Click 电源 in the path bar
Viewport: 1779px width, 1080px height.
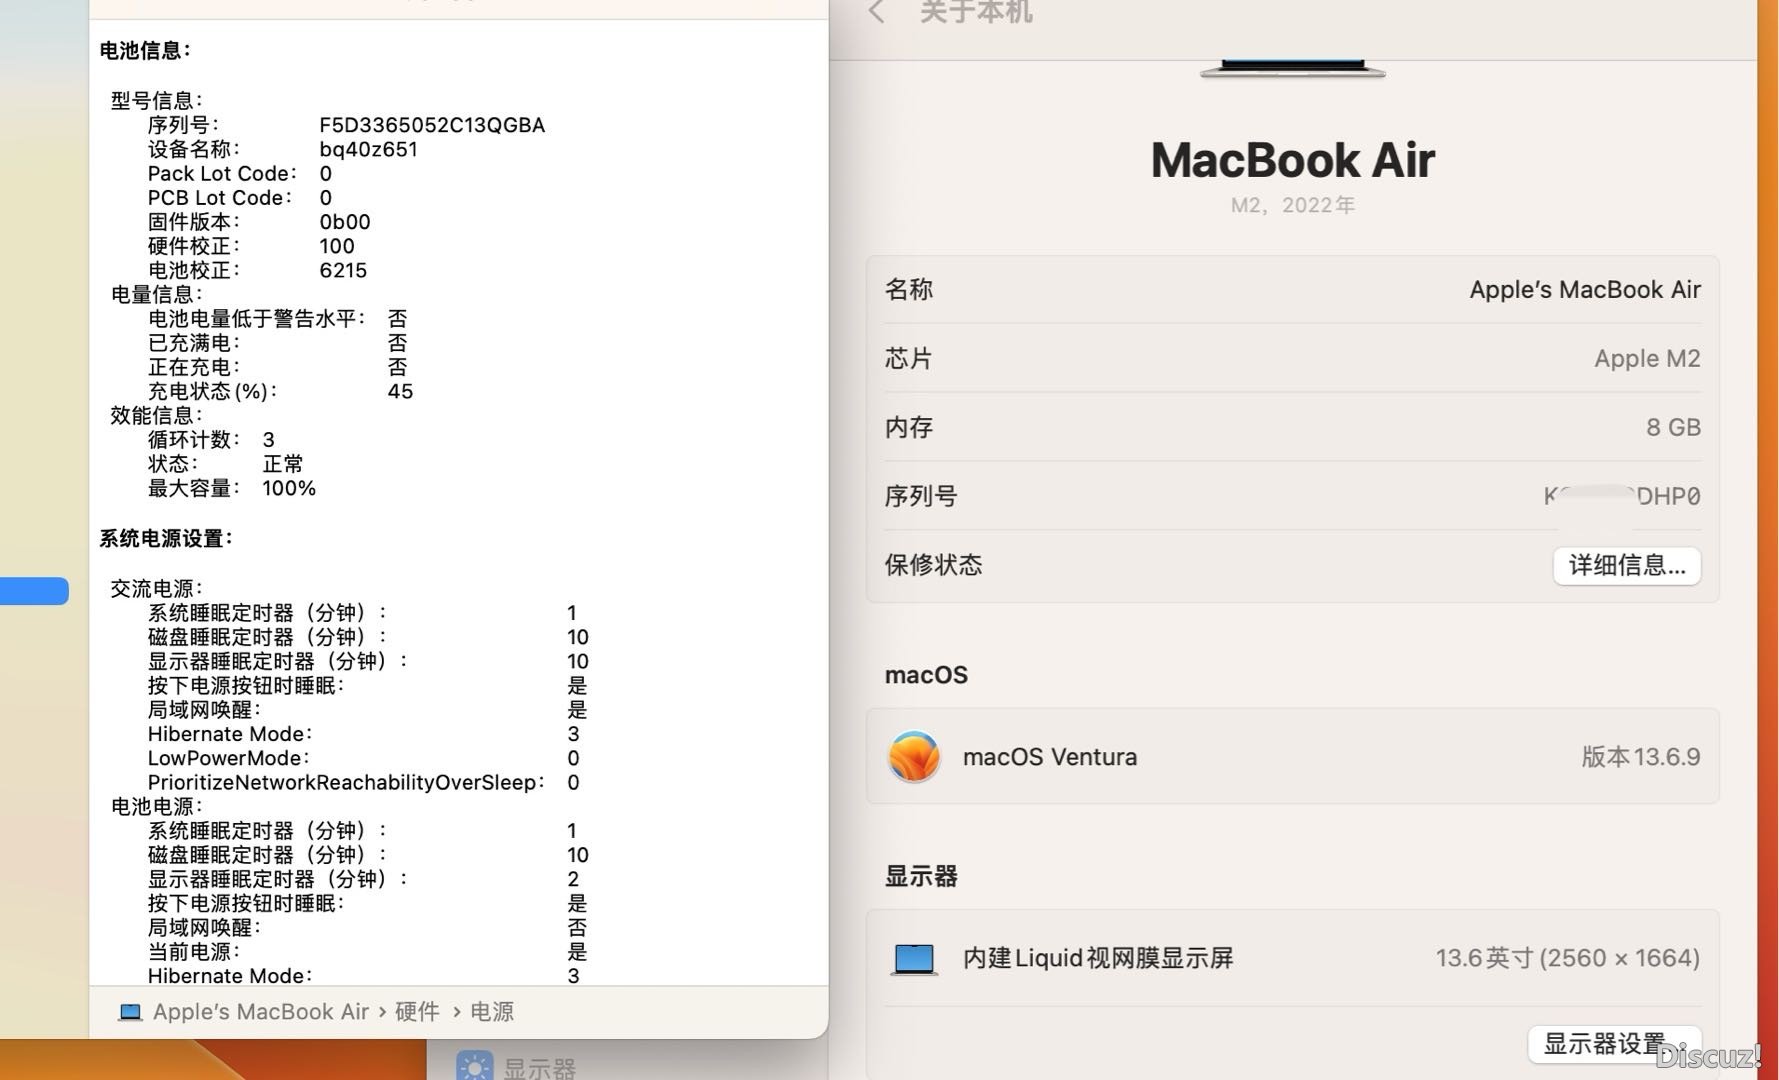click(x=492, y=1012)
